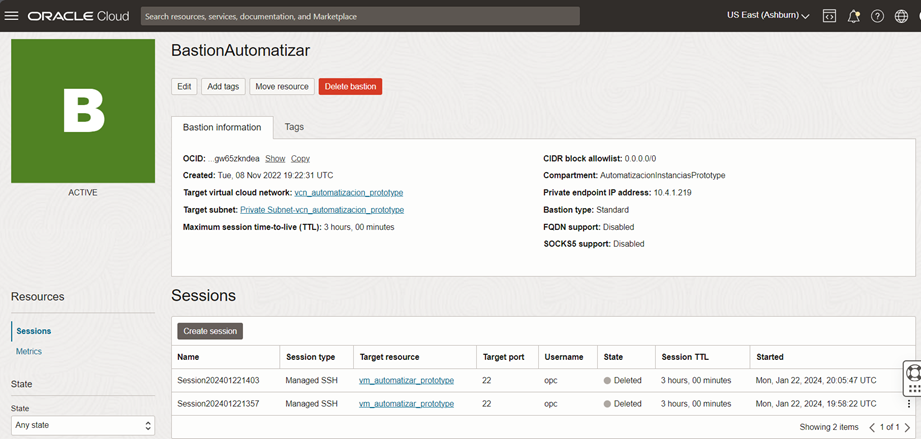This screenshot has width=921, height=439.
Task: Select the Bastion information tab
Action: pos(222,127)
